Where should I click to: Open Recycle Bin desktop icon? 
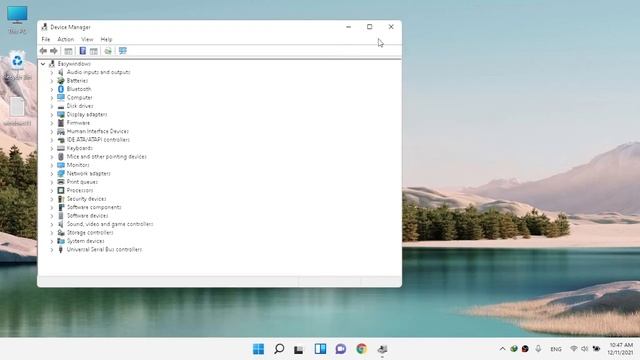click(17, 65)
